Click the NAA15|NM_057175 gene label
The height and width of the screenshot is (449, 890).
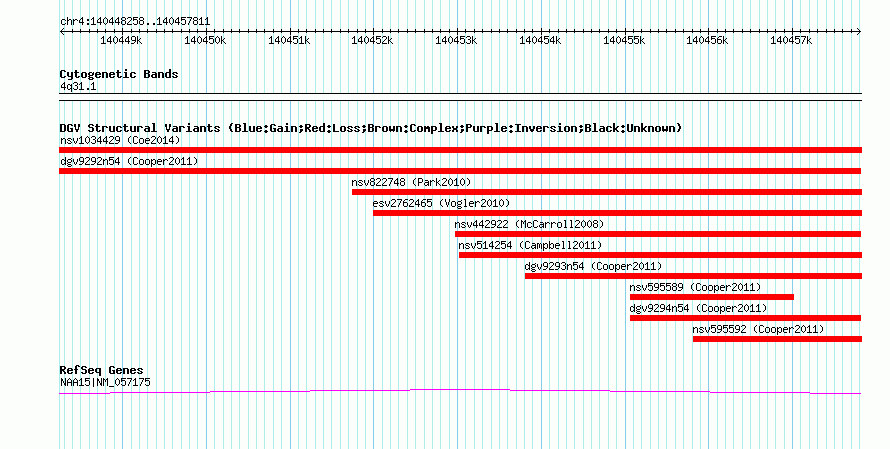pos(105,382)
